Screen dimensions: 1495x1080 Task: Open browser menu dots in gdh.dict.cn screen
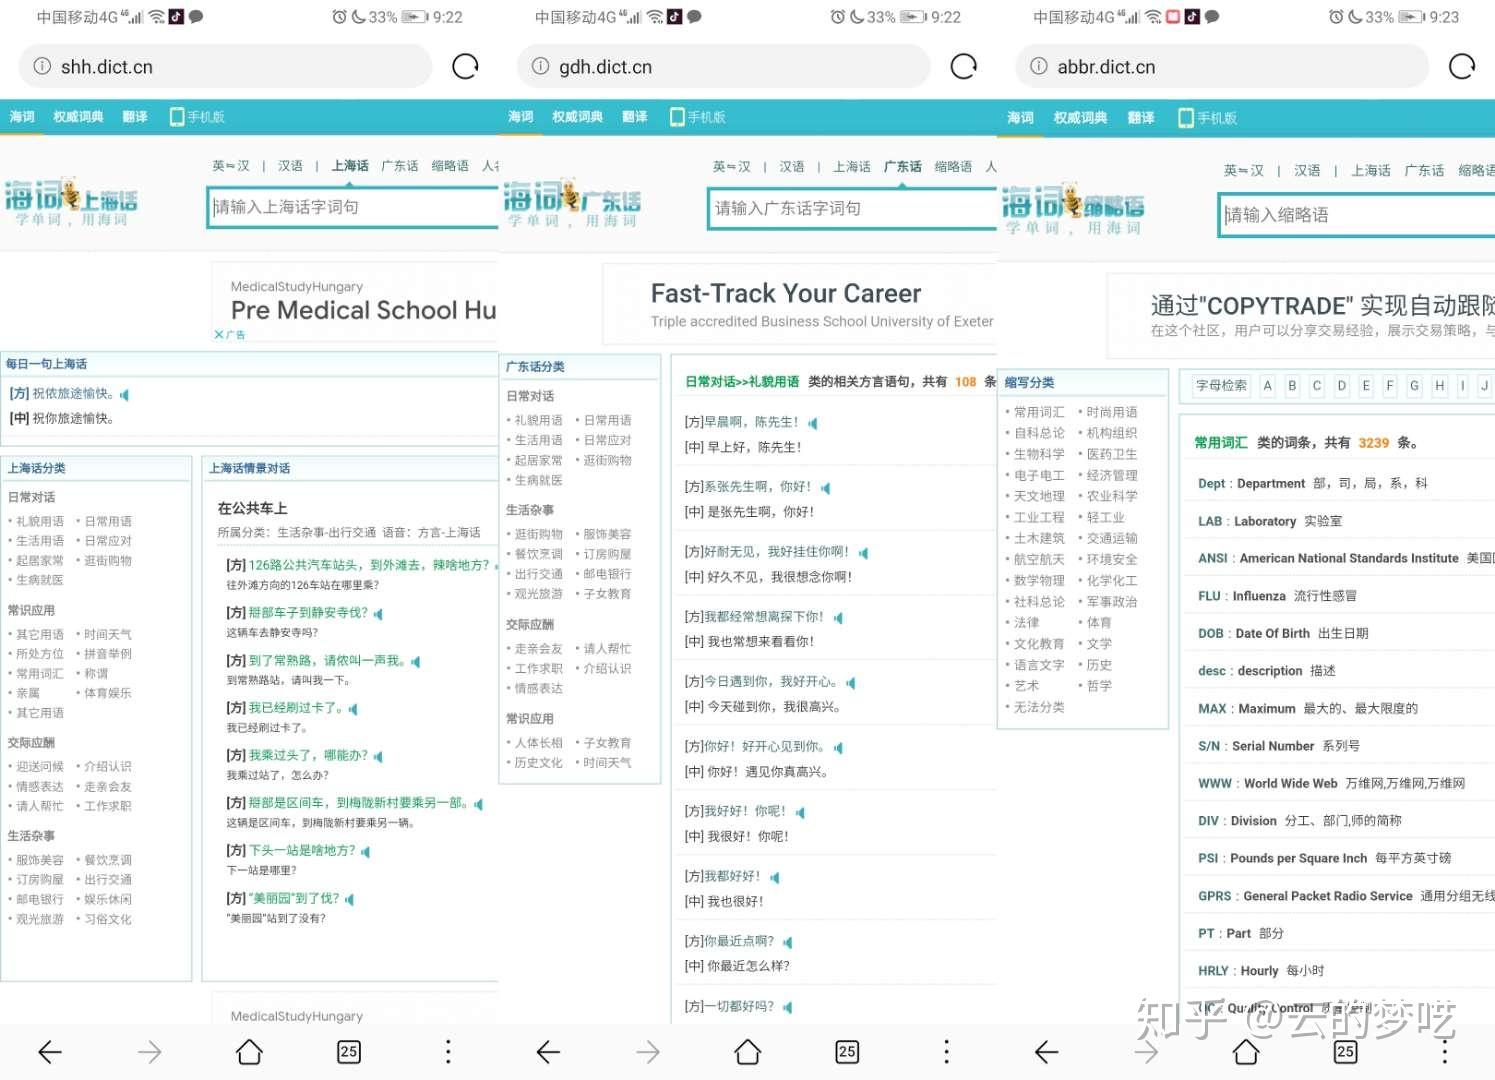(x=946, y=1051)
